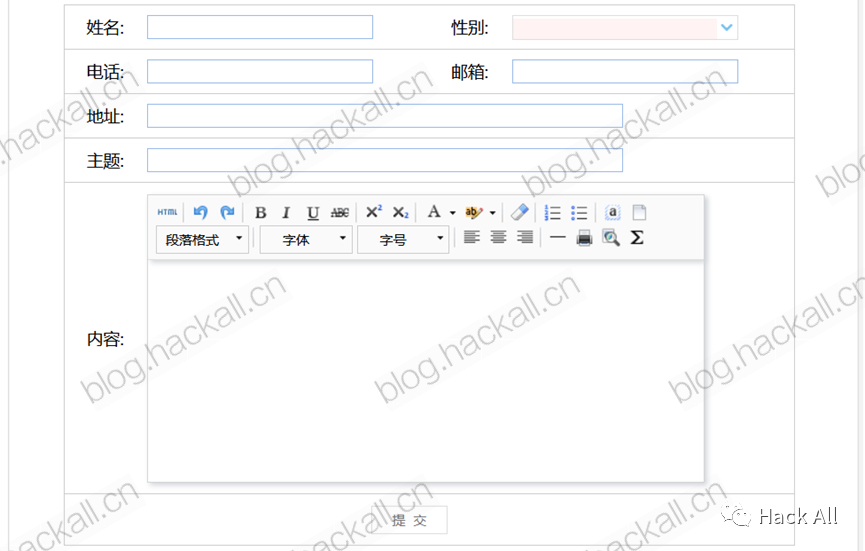Insert horizontal rule line
Viewport: 865px width, 551px height.
point(558,238)
